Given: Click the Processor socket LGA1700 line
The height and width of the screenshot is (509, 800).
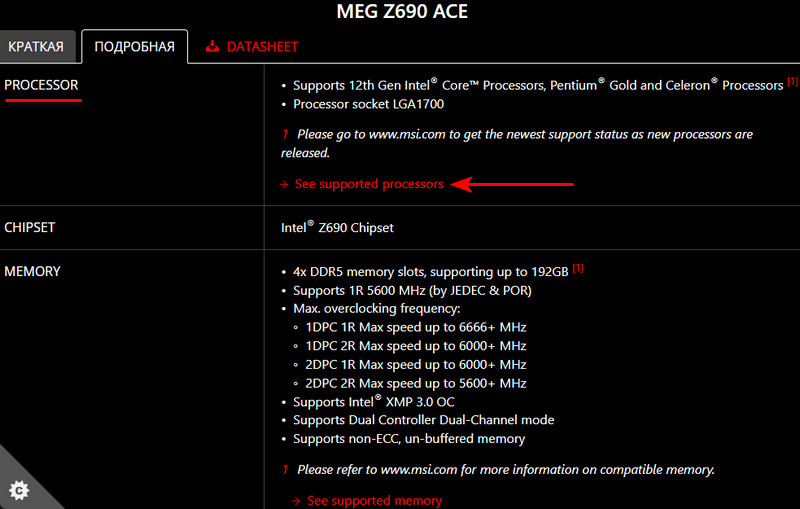Looking at the screenshot, I should click(368, 104).
